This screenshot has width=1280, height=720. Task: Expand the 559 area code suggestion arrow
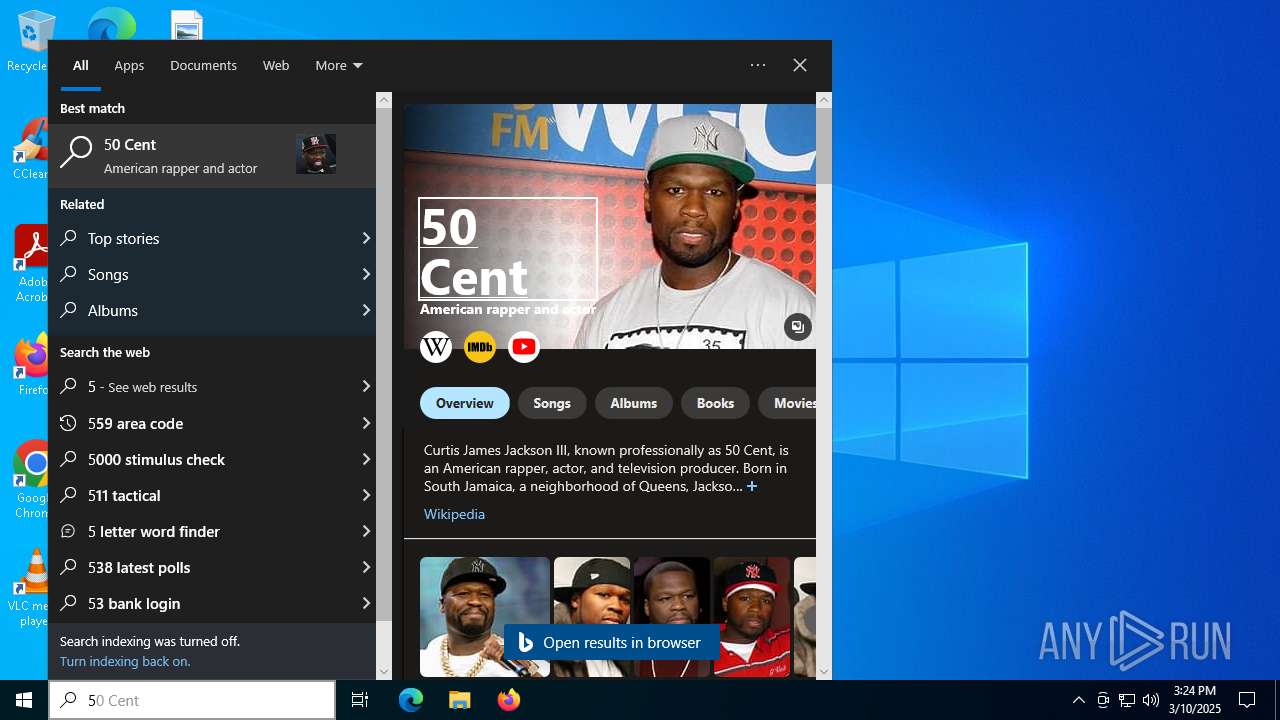click(366, 423)
